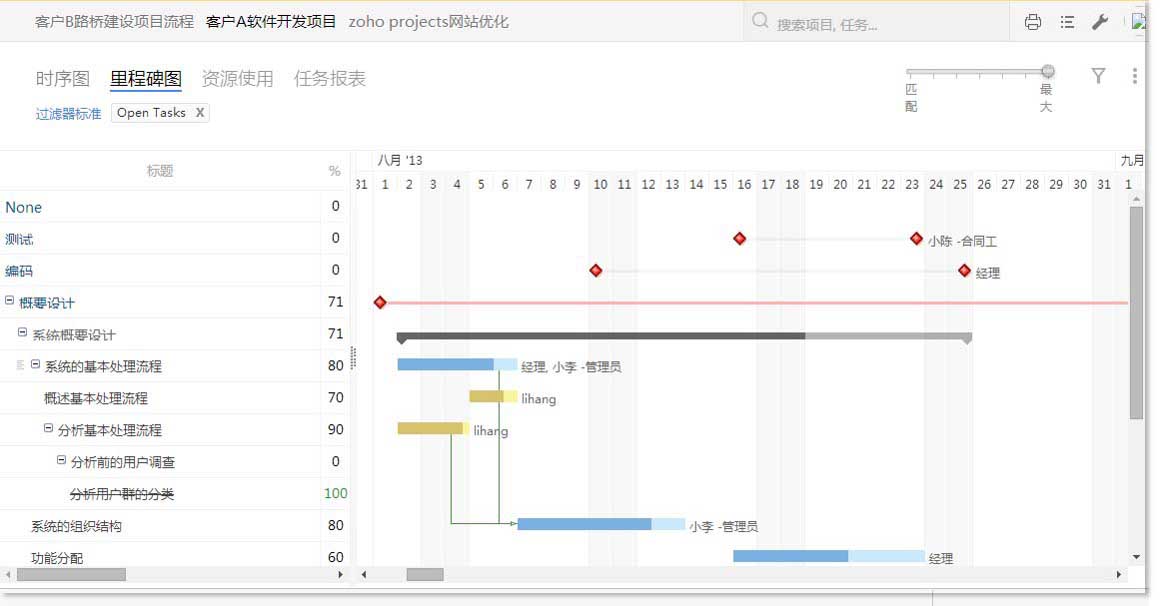Click the 小李 -管理员 label by 系统的组织结构 bar
Viewport: 1168px width, 606px height.
pyautogui.click(x=723, y=526)
